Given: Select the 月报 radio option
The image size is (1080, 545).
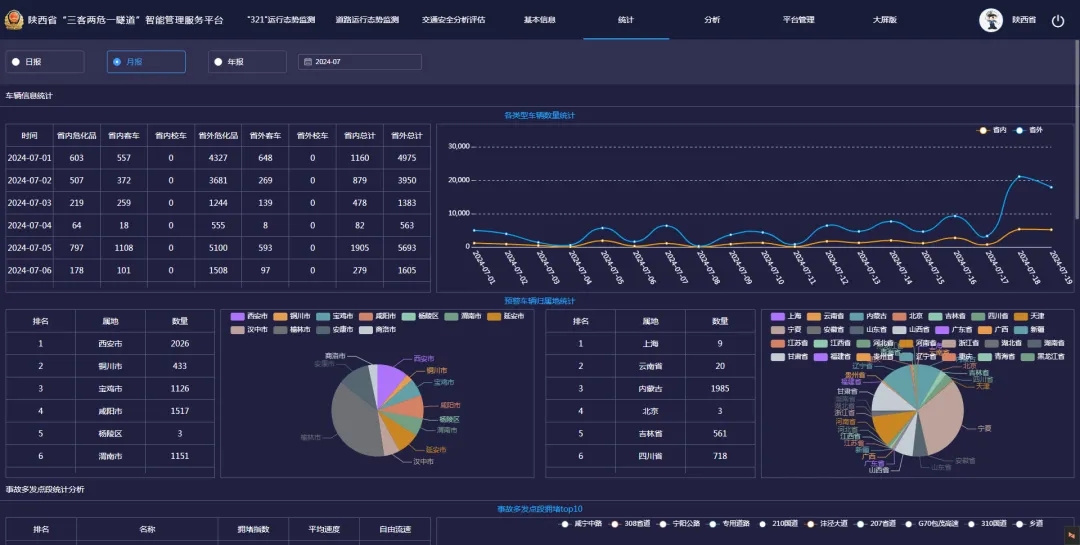Looking at the screenshot, I should click(118, 62).
